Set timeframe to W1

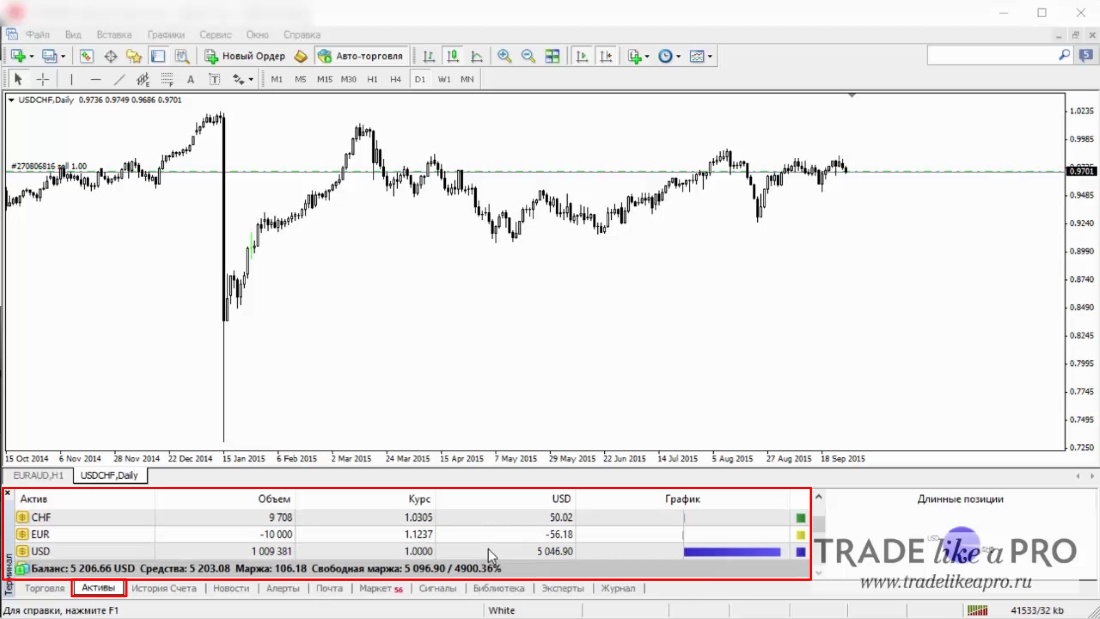click(x=444, y=79)
